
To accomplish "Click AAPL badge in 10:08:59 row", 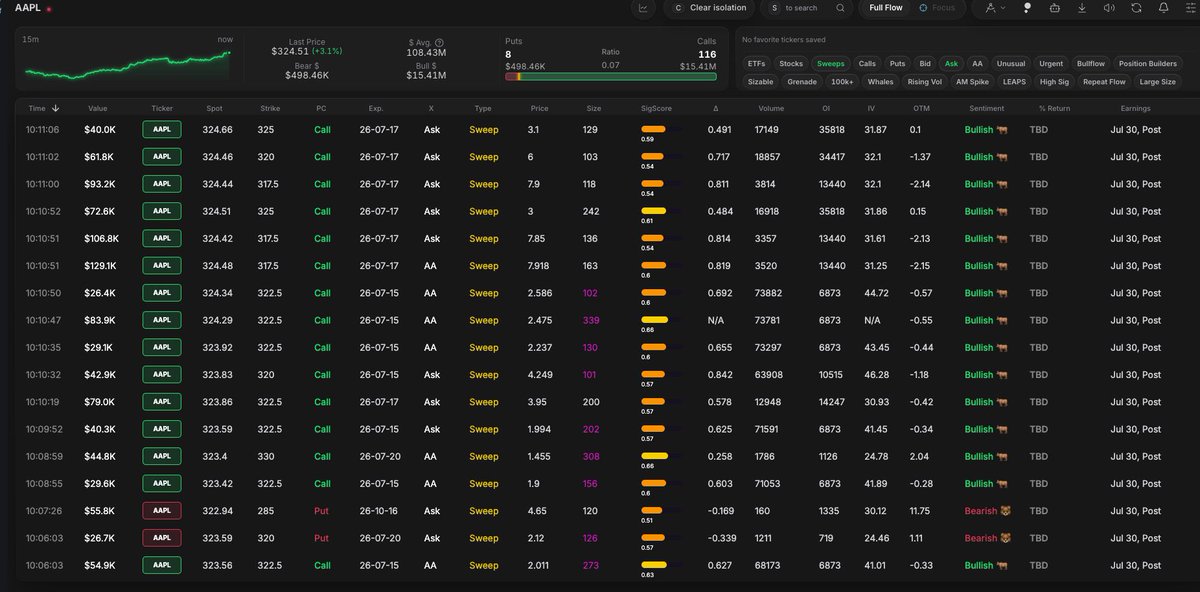I will (x=162, y=456).
